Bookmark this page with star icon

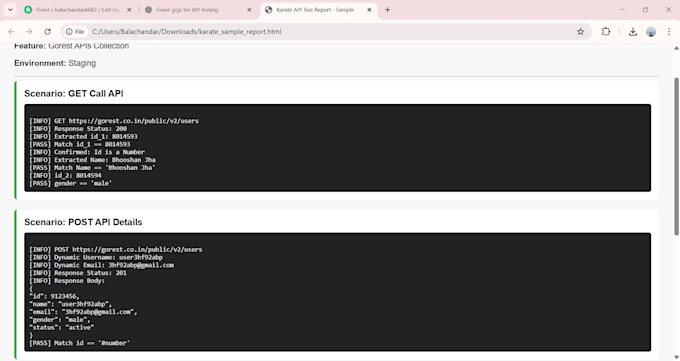pyautogui.click(x=580, y=32)
